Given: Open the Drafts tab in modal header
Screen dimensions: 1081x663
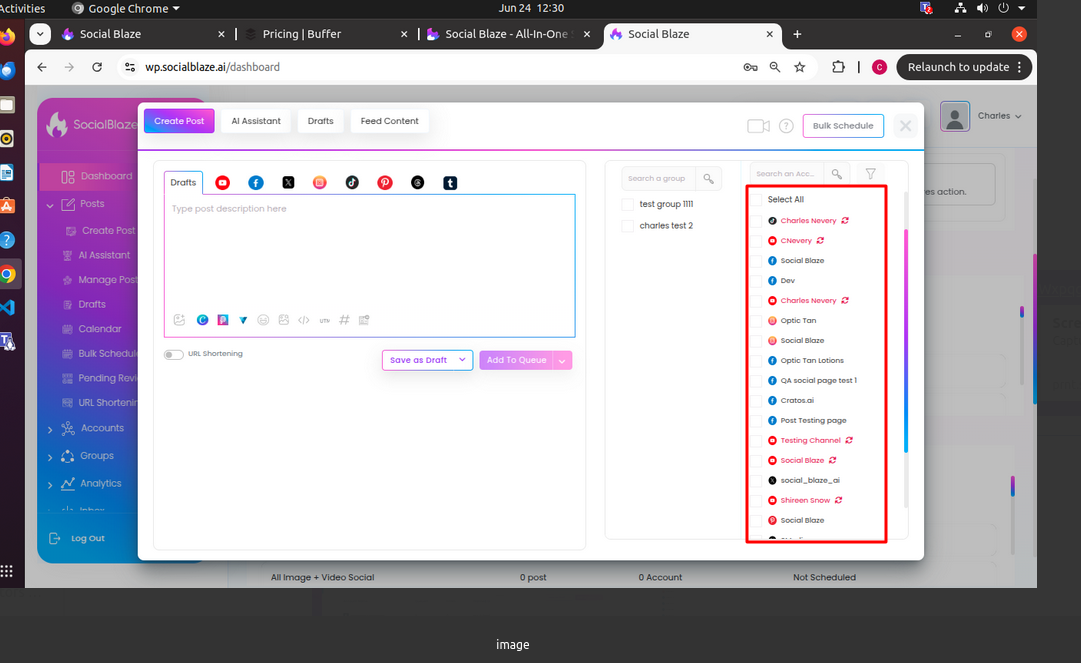Looking at the screenshot, I should tap(321, 121).
